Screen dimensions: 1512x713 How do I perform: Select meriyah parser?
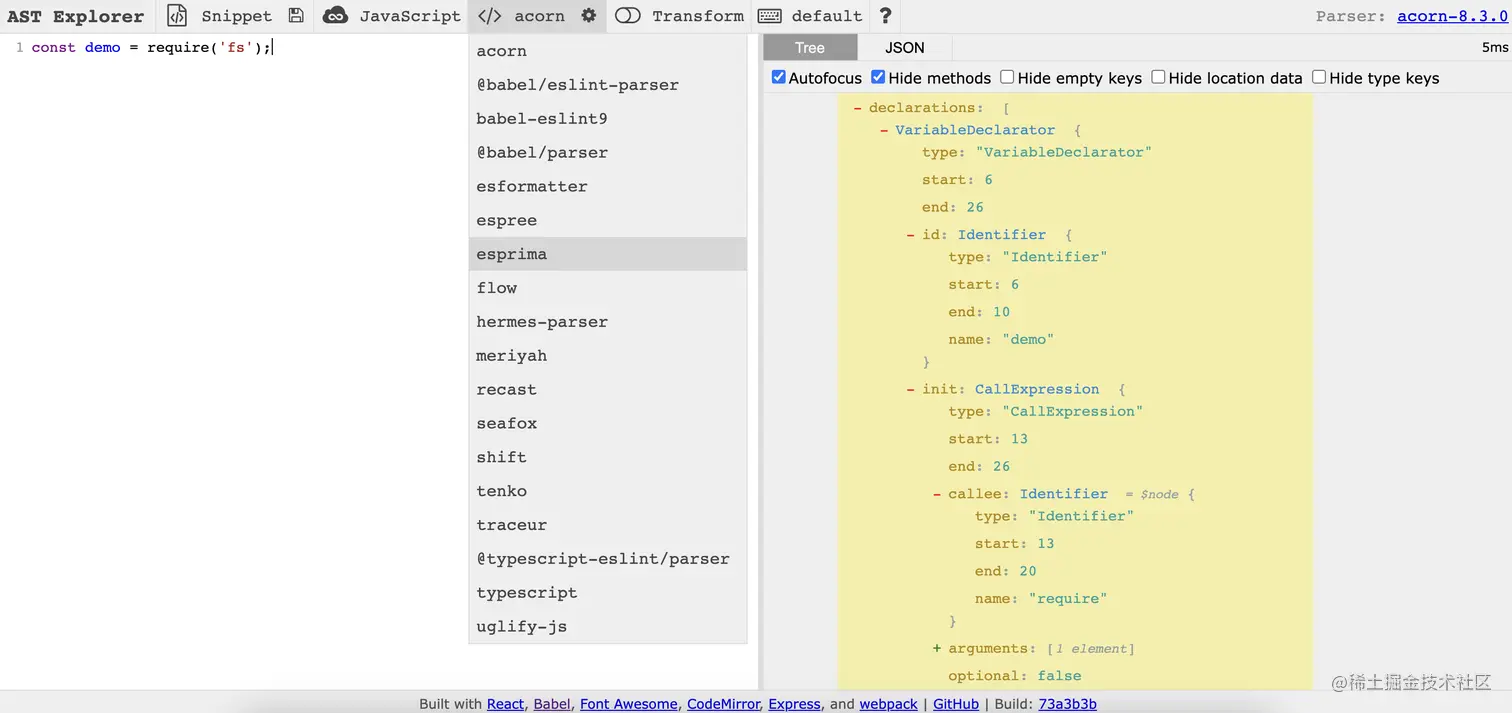pos(608,356)
